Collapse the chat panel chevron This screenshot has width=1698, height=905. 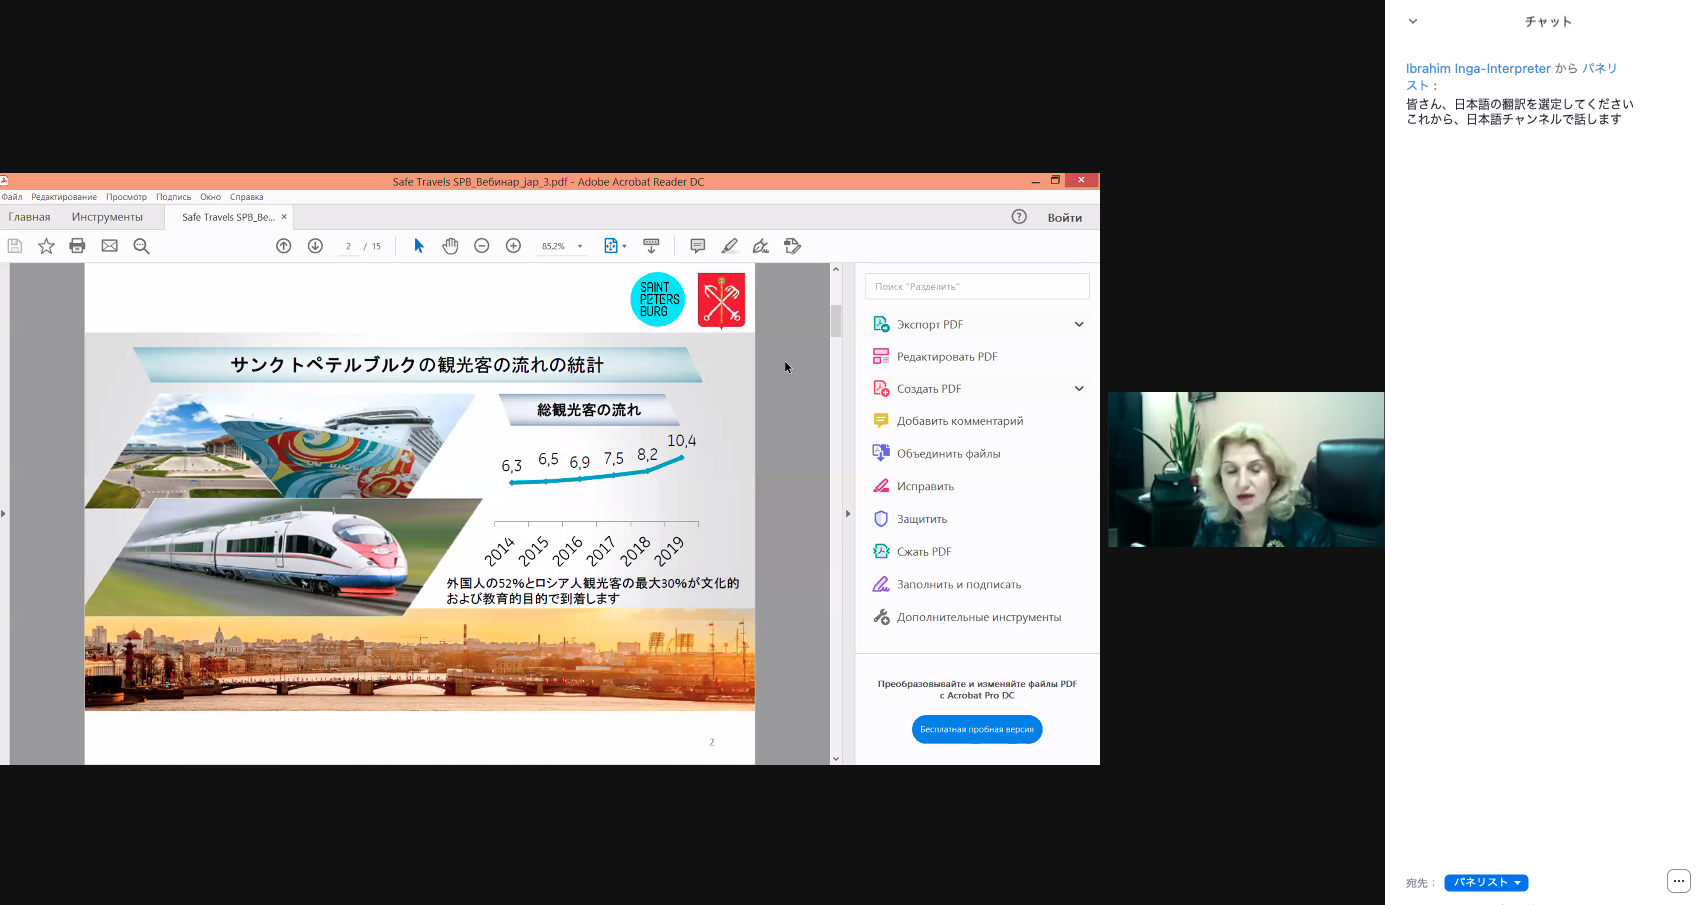click(x=1413, y=21)
